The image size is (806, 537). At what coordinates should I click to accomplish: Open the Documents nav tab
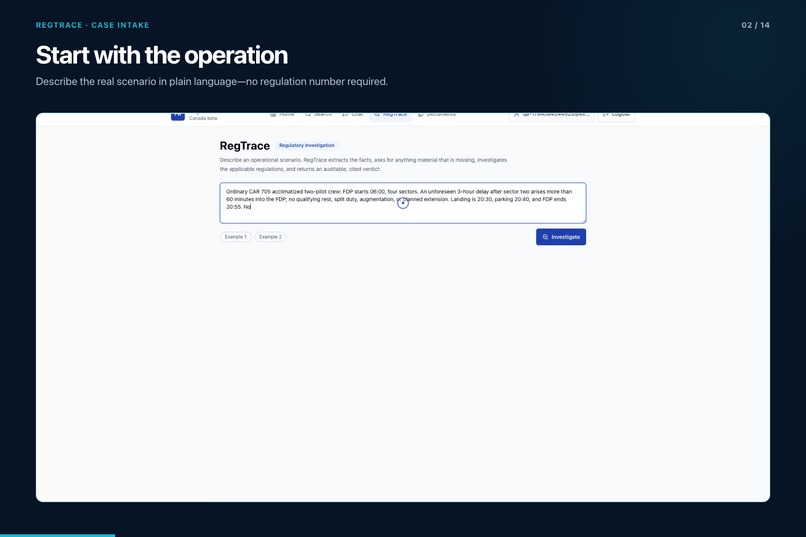[437, 115]
